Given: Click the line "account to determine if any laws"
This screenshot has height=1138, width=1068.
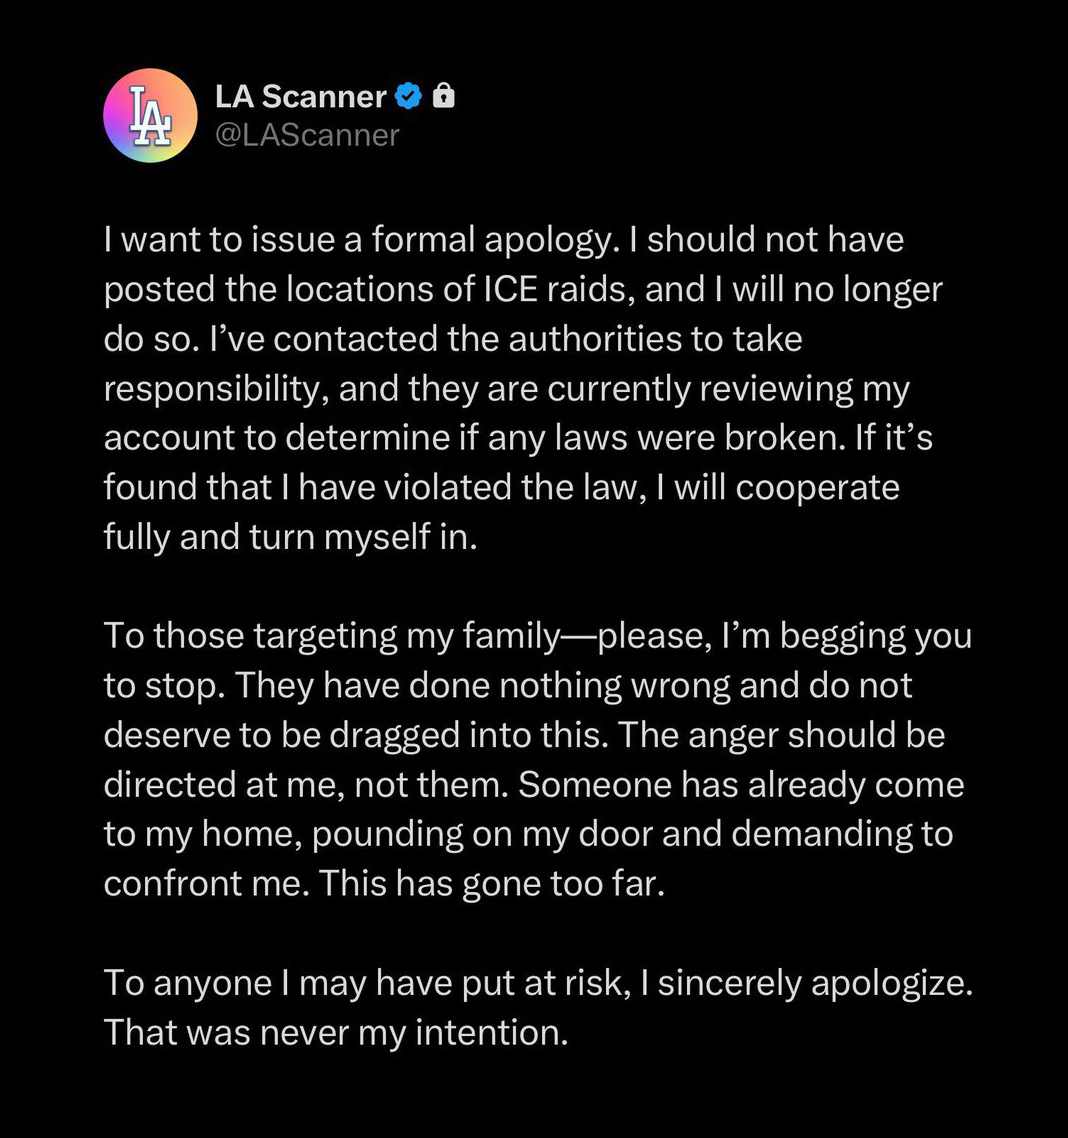Looking at the screenshot, I should (x=518, y=438).
